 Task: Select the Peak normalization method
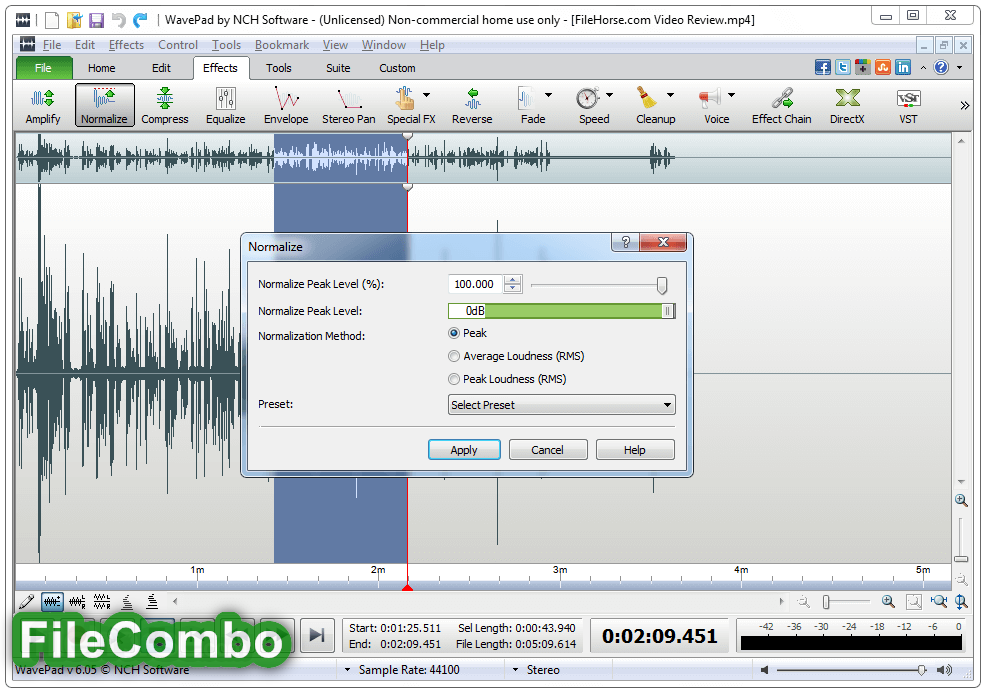coord(455,334)
